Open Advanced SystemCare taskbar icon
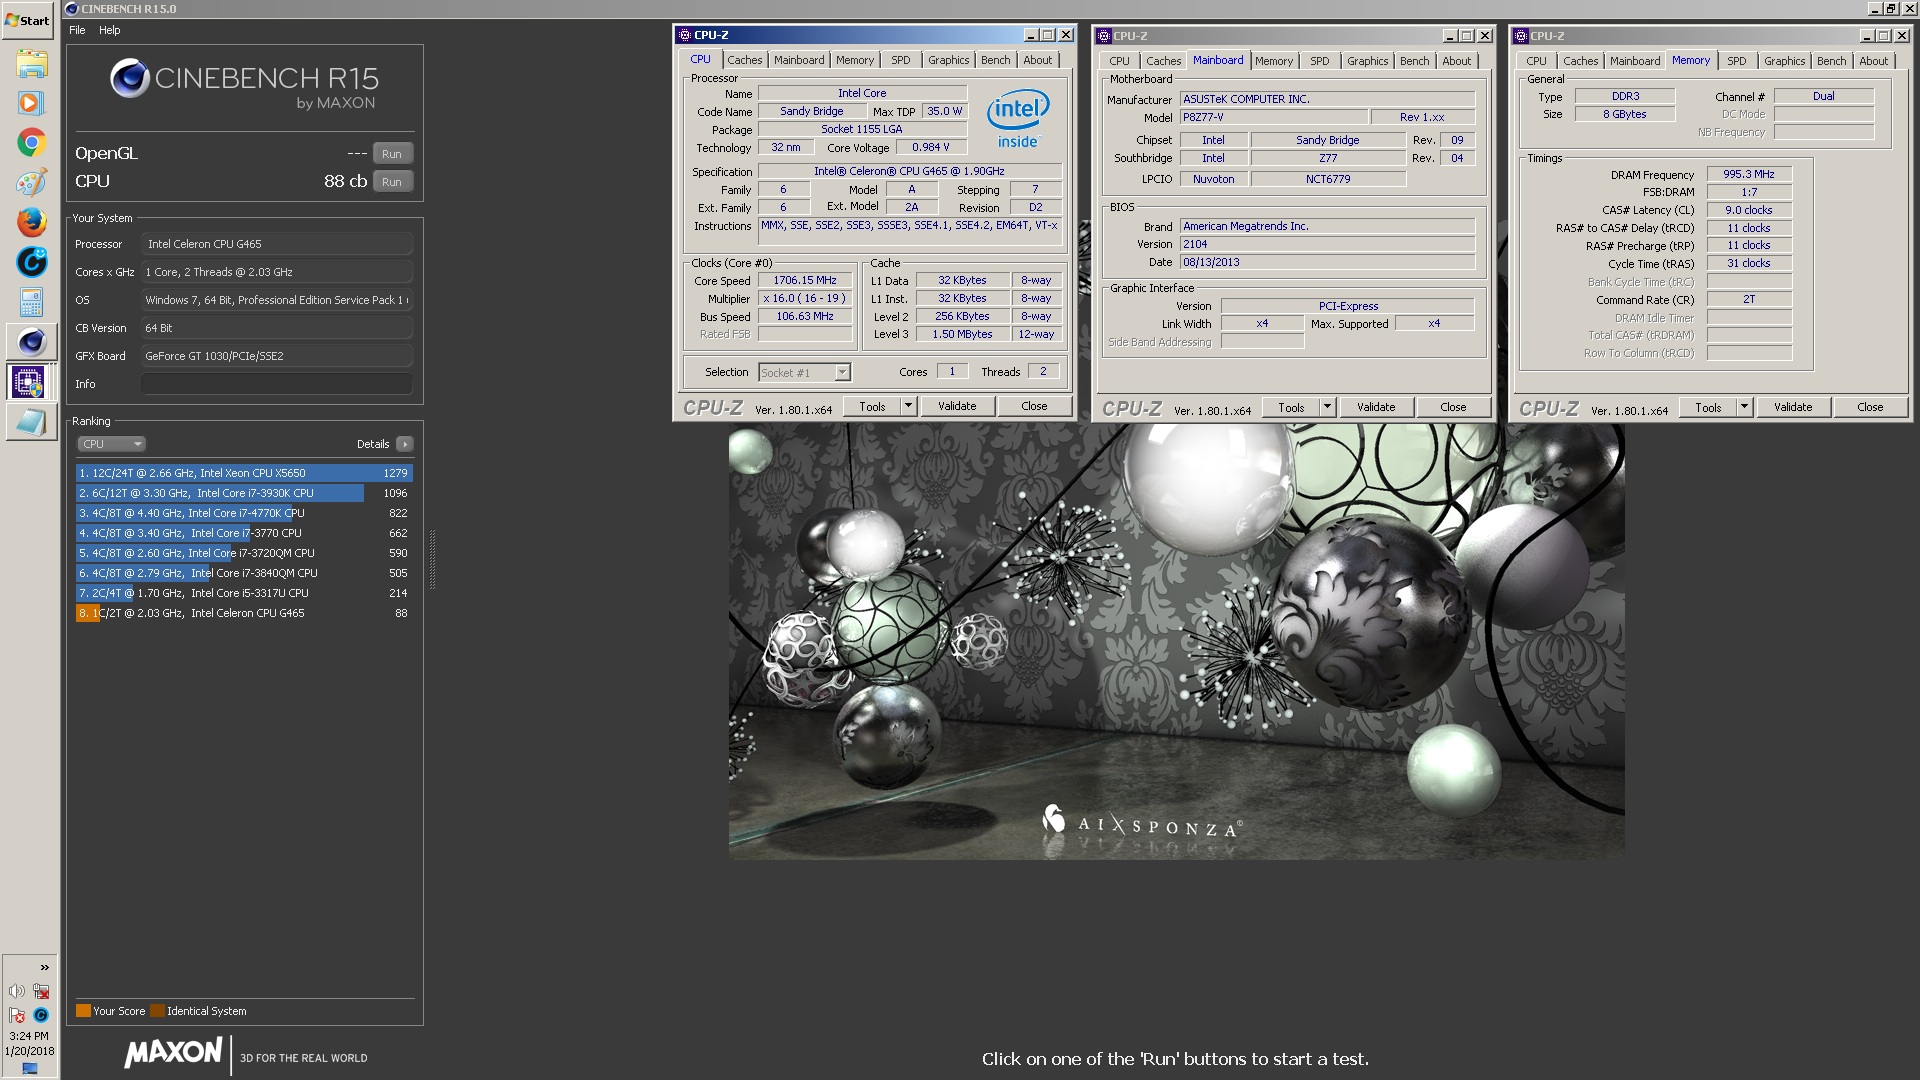Screen dimensions: 1920x1080 pyautogui.click(x=31, y=262)
